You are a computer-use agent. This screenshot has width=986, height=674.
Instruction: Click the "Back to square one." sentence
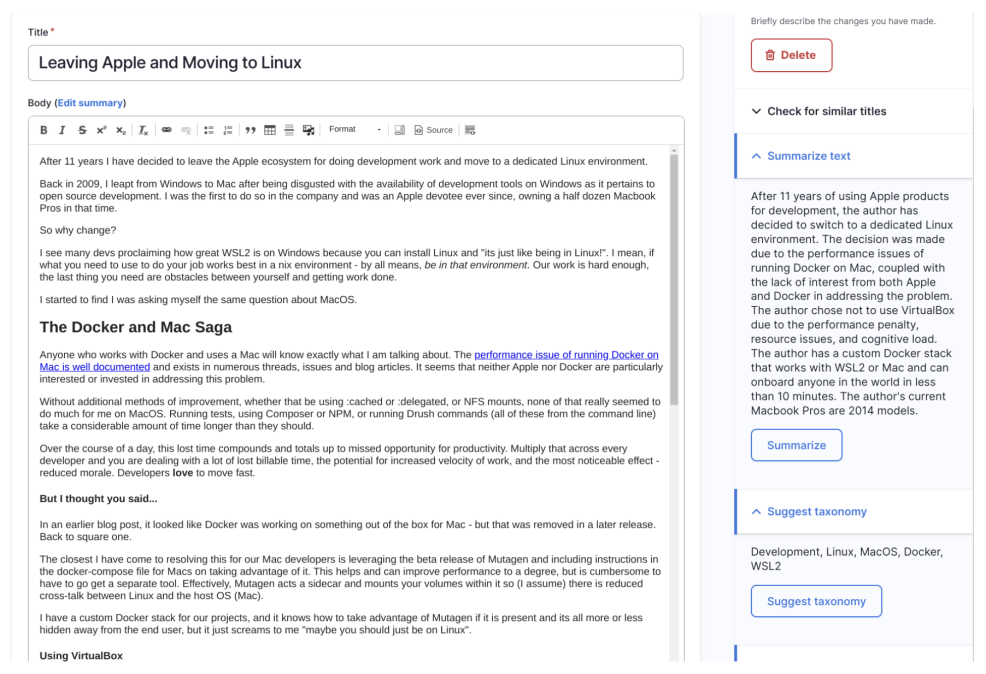[86, 537]
